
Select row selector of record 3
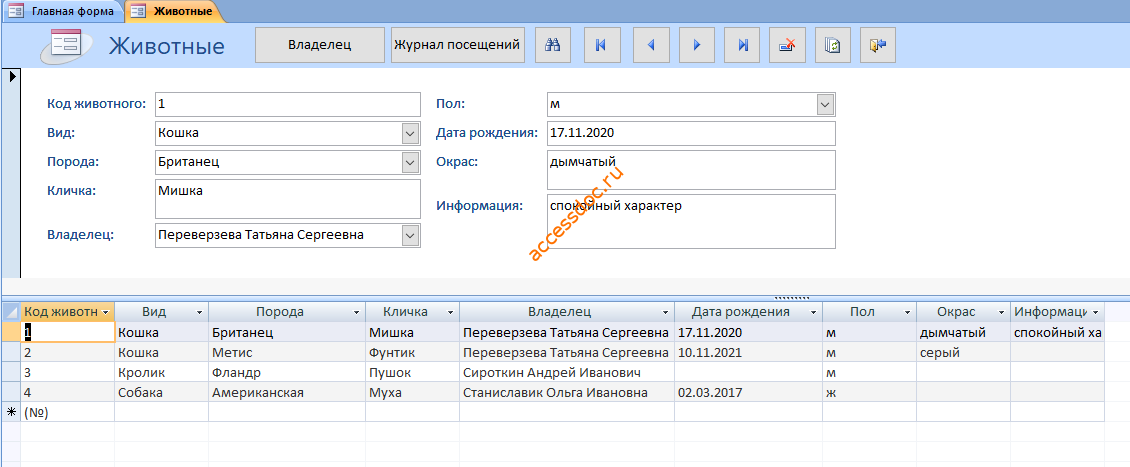(x=11, y=373)
